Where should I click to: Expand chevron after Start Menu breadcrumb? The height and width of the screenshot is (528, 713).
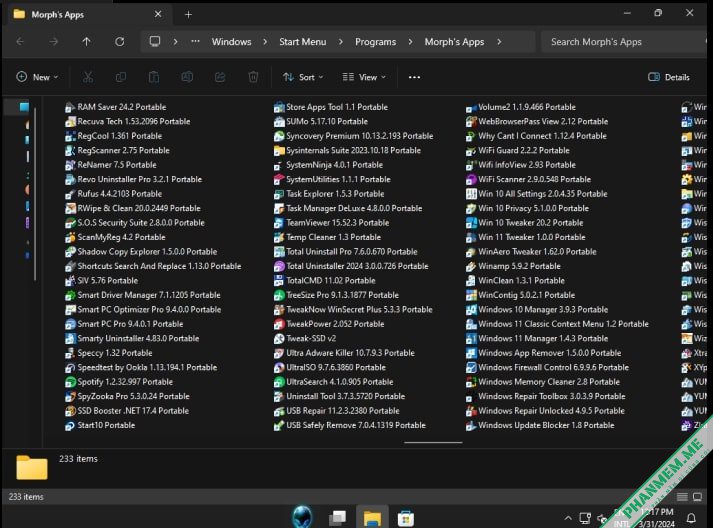[x=341, y=42]
